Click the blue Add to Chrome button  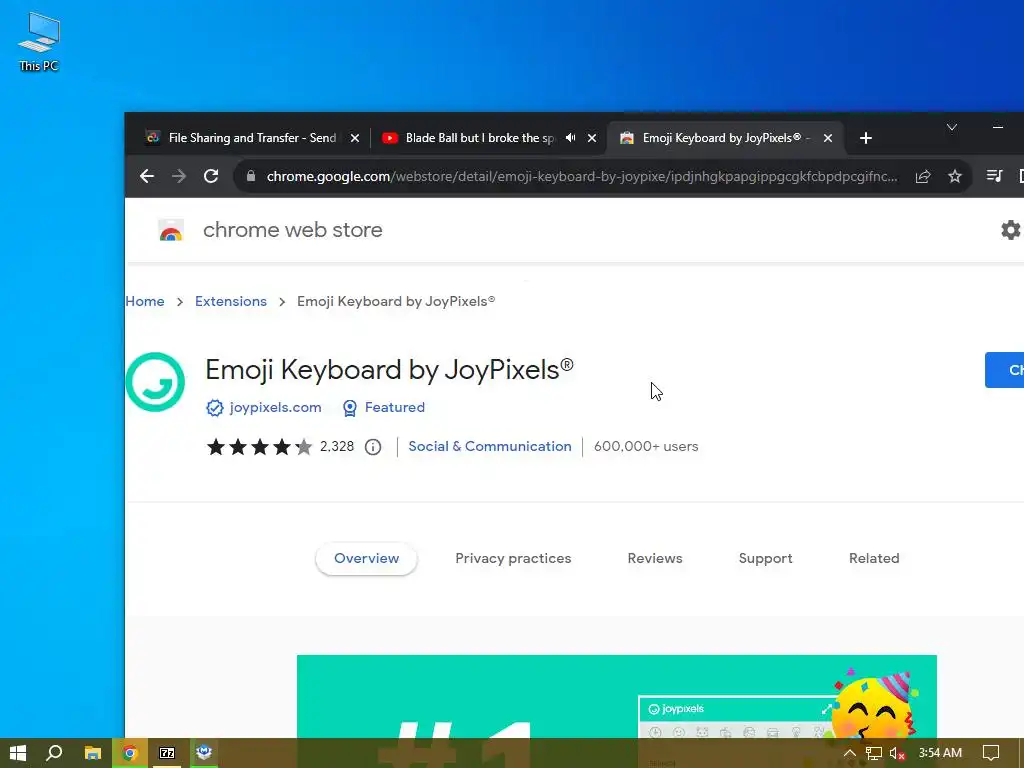tap(1004, 370)
